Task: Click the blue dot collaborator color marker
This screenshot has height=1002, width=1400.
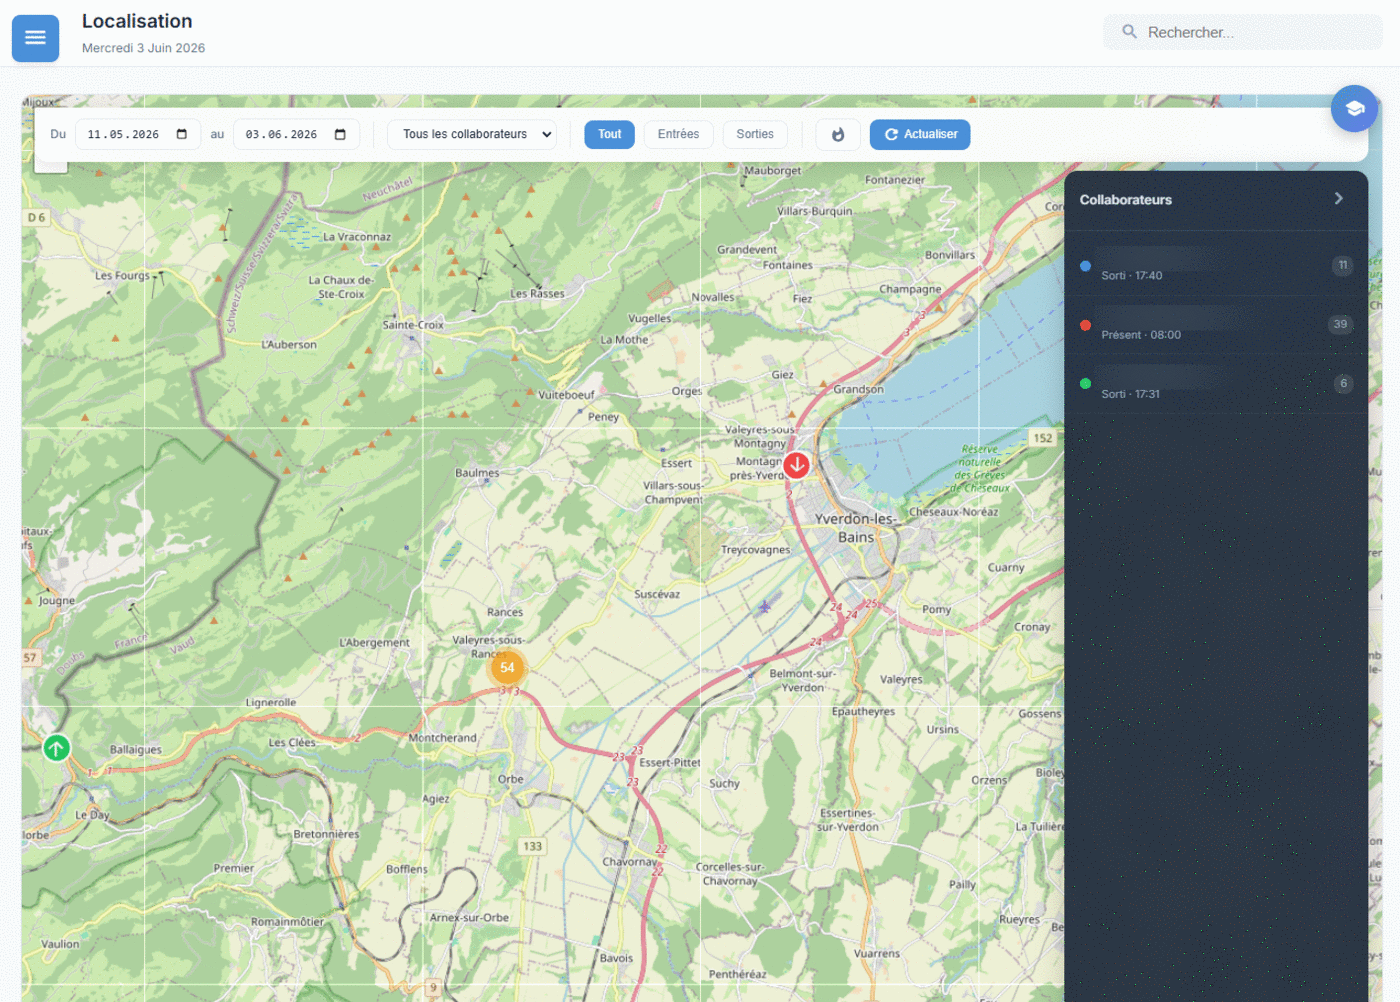Action: point(1085,266)
